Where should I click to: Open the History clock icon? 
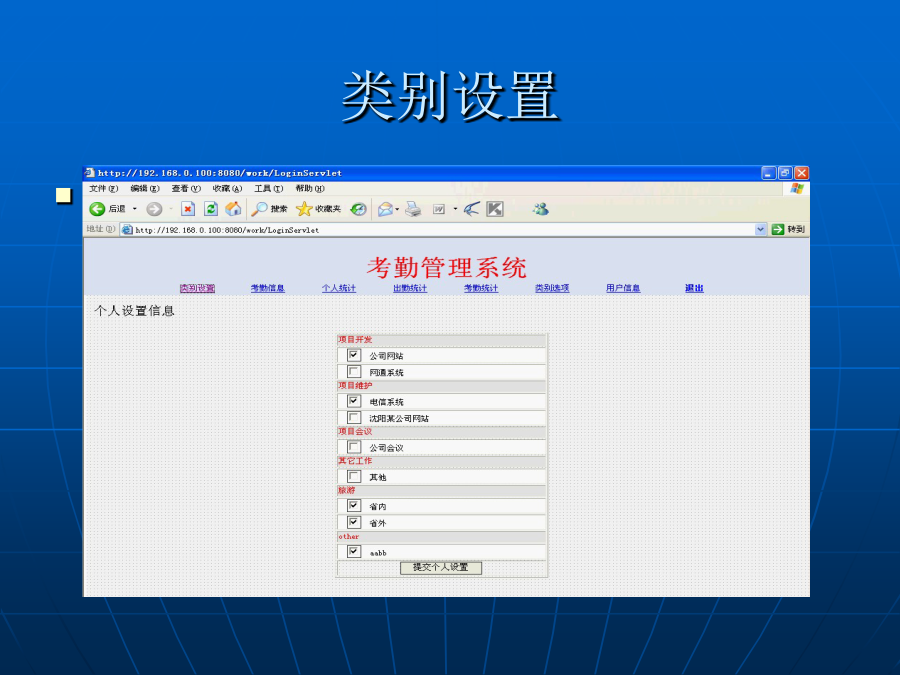coord(359,209)
